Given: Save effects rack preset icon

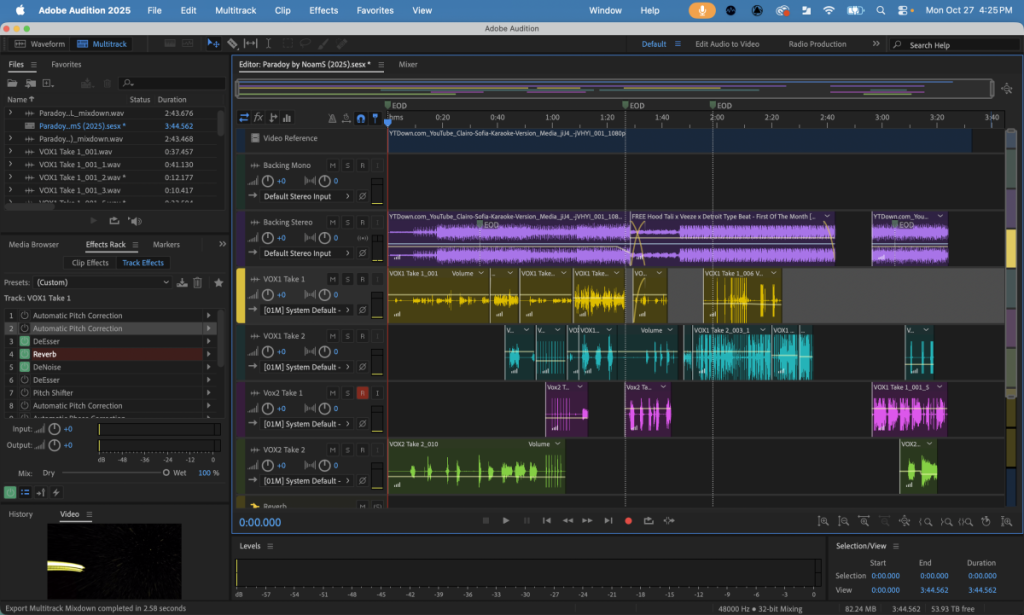Looking at the screenshot, I should (x=182, y=283).
